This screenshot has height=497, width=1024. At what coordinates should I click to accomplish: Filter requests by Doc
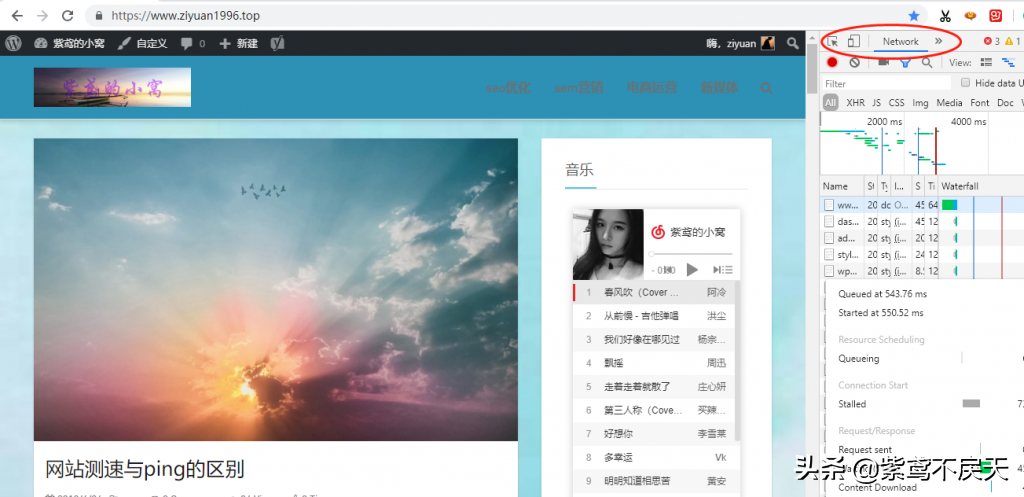click(x=1005, y=103)
